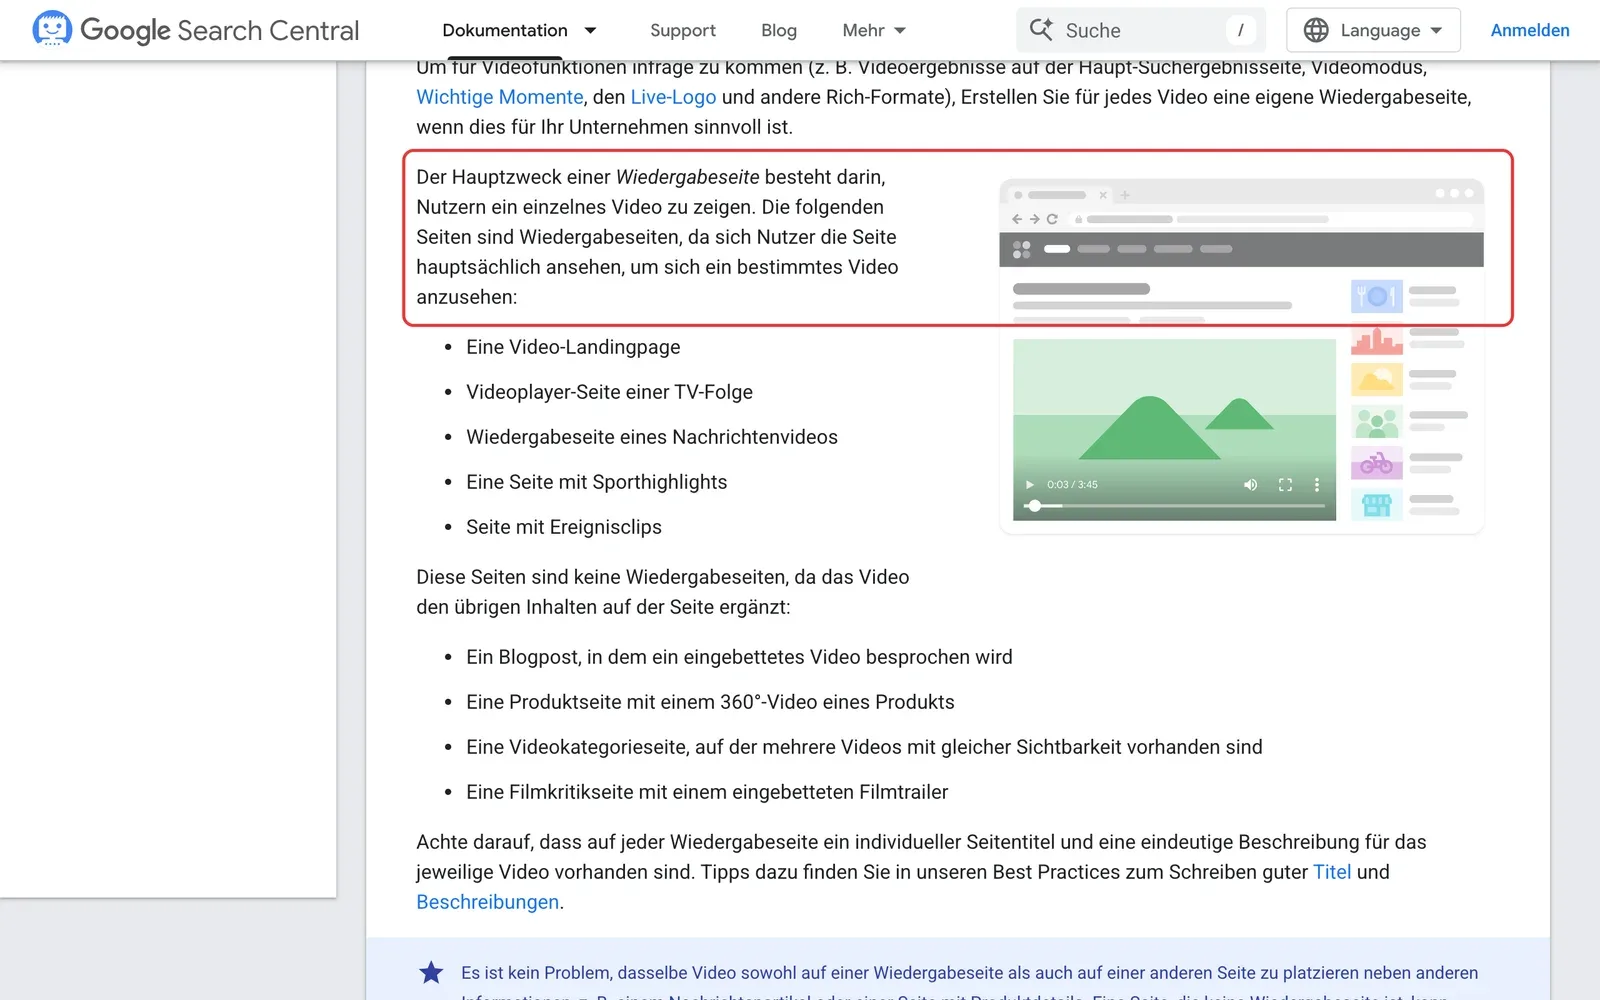
Task: Open the Wichtige Momente link
Action: tap(500, 97)
